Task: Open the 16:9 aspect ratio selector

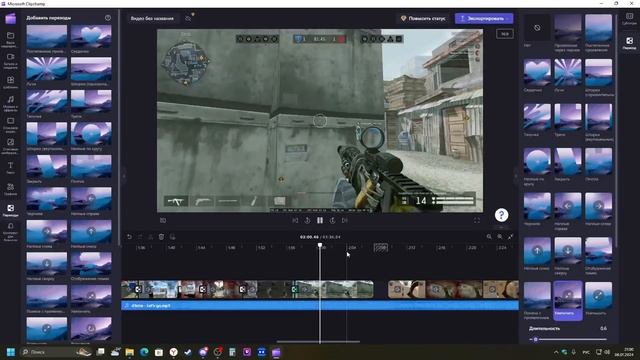Action: (x=504, y=34)
